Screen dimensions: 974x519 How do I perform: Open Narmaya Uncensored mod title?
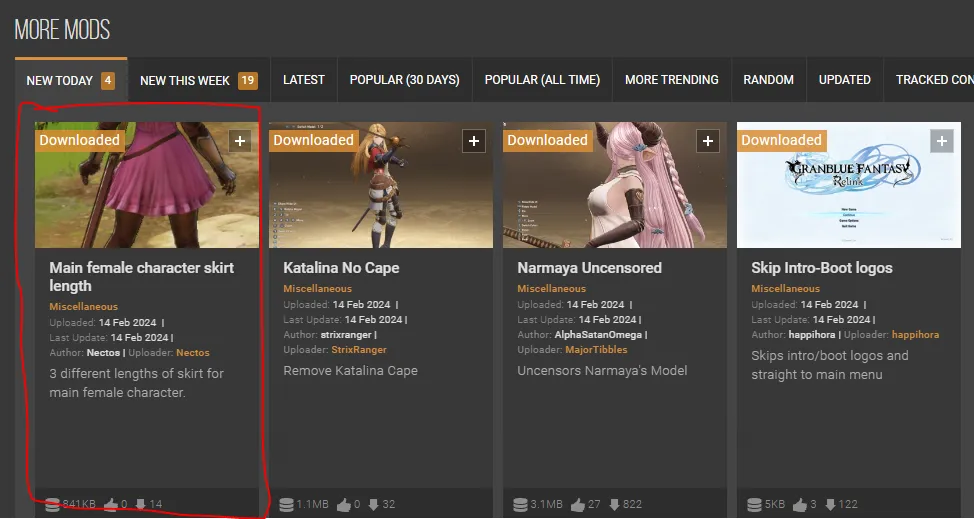pyautogui.click(x=589, y=268)
